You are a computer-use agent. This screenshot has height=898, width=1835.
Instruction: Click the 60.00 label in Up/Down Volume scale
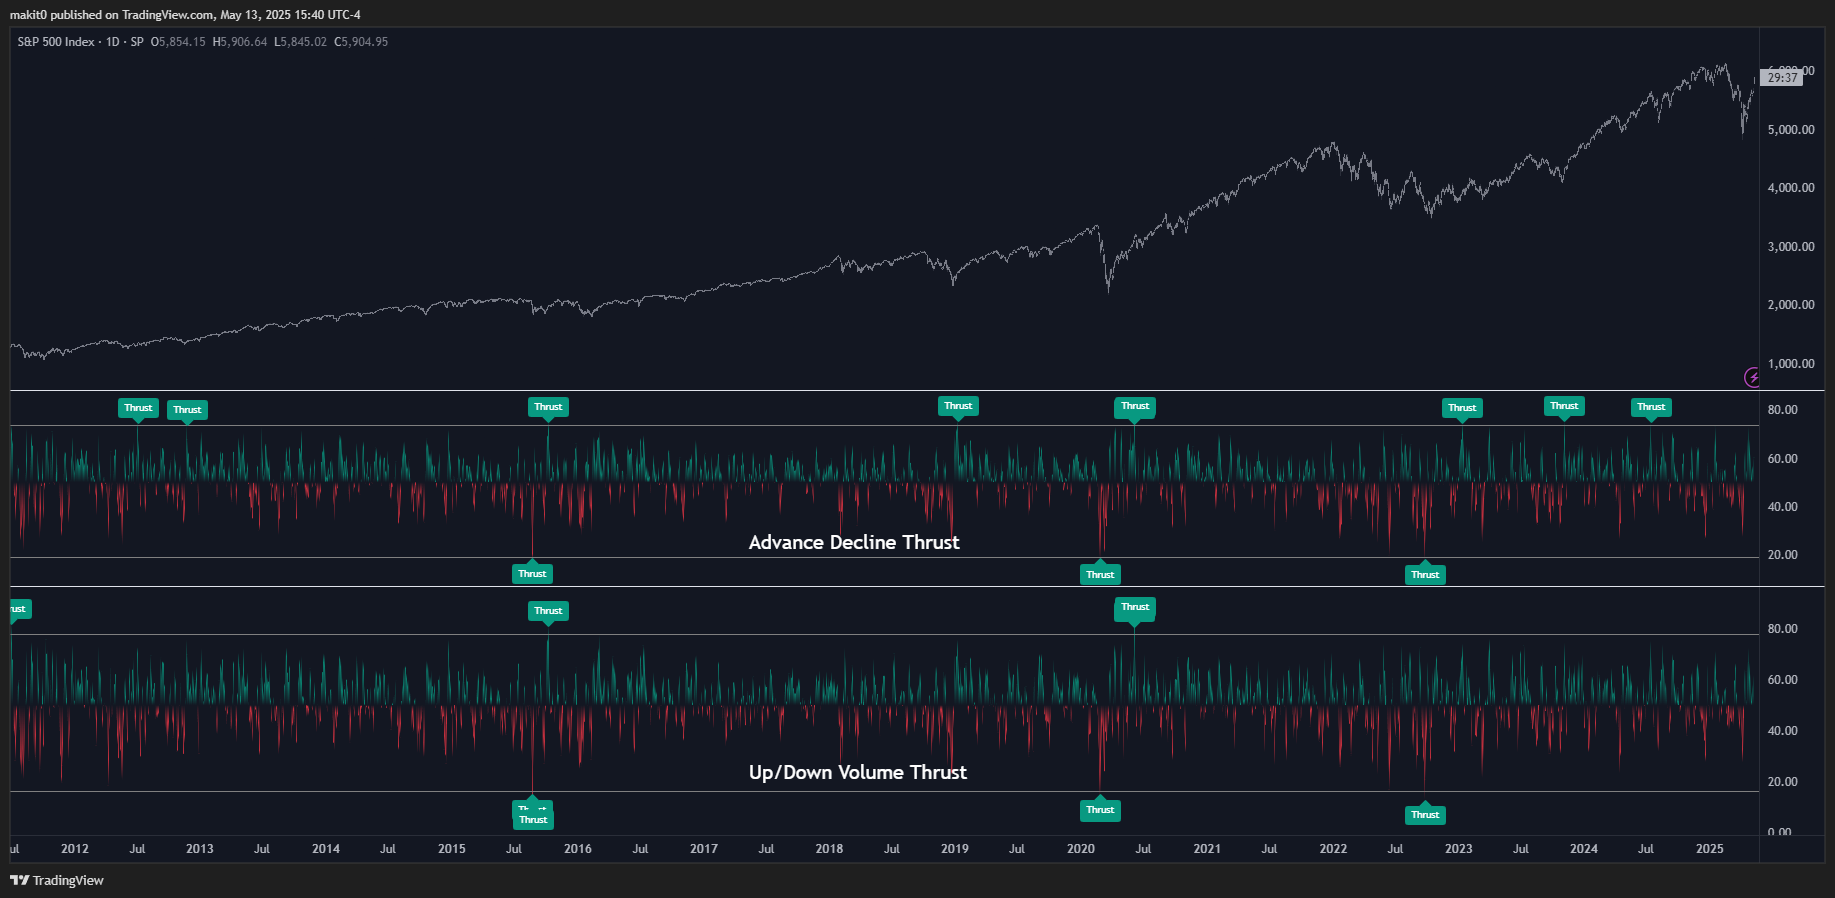pyautogui.click(x=1783, y=680)
